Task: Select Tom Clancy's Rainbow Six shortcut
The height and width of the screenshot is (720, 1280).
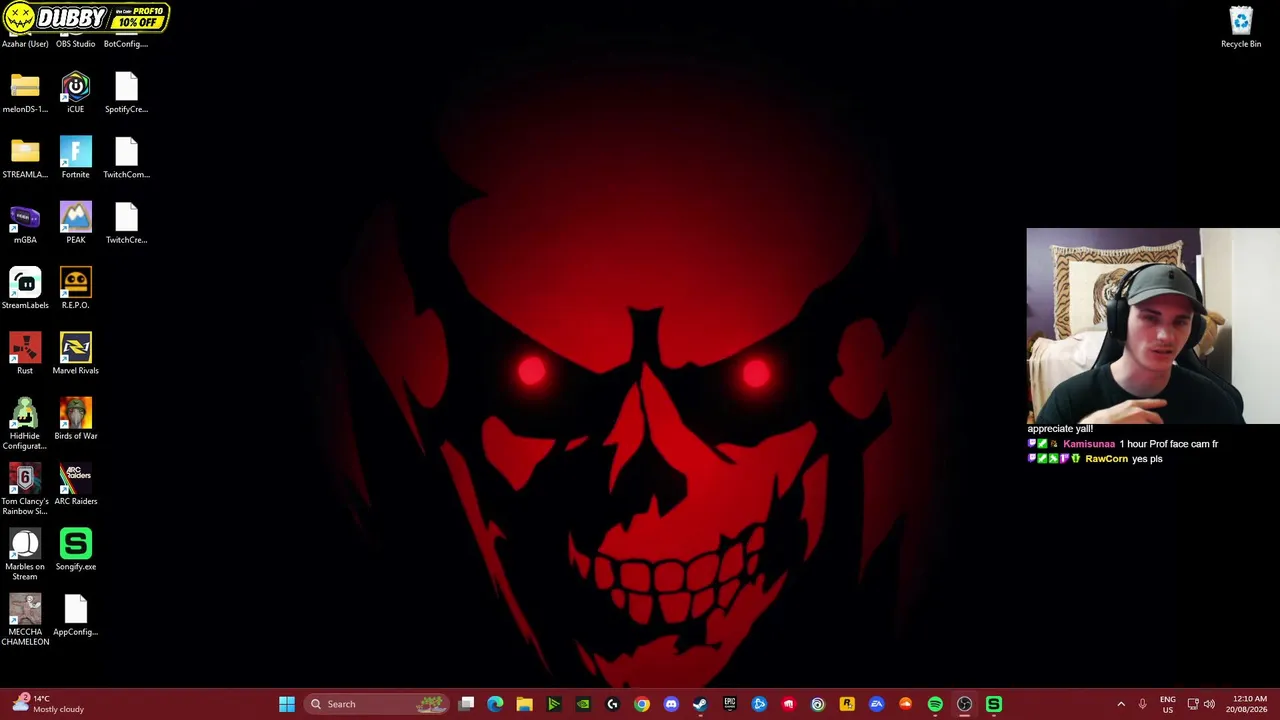Action: [25, 489]
